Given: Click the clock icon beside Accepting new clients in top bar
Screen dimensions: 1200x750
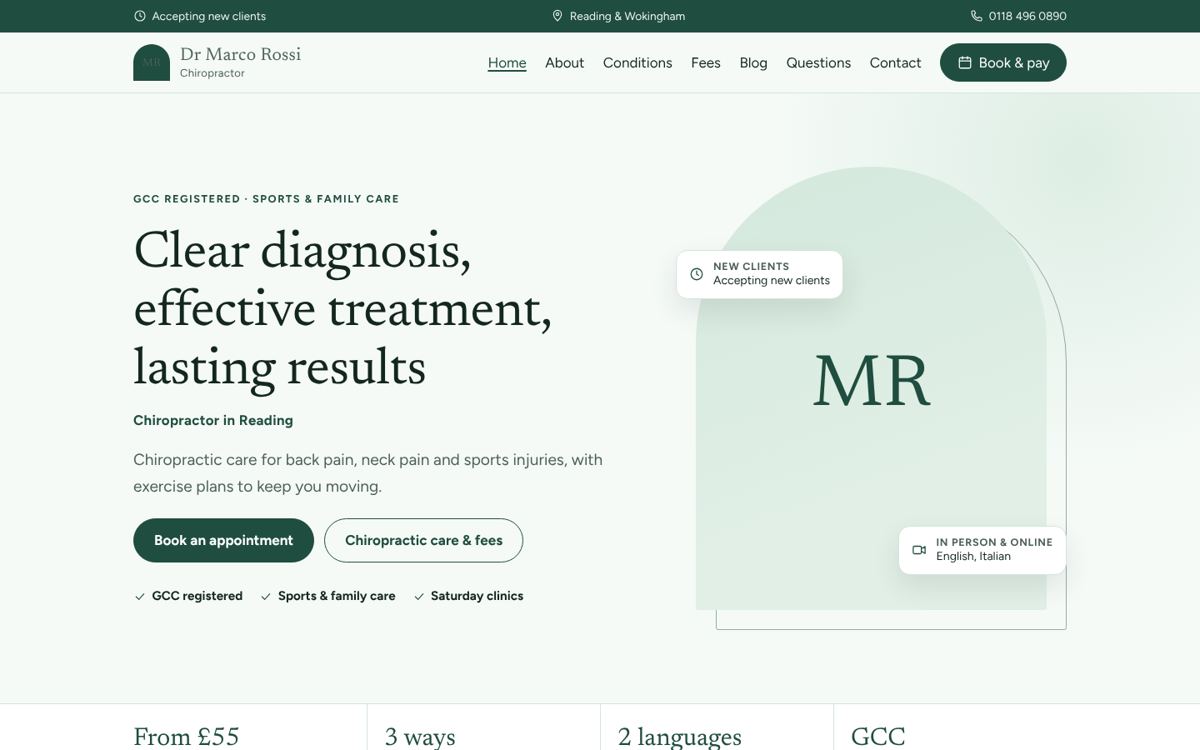Looking at the screenshot, I should pyautogui.click(x=140, y=16).
